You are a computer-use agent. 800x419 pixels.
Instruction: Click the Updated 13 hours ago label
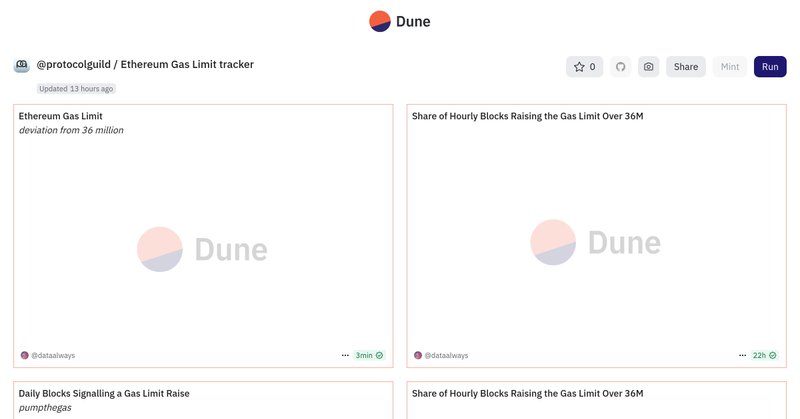[76, 89]
